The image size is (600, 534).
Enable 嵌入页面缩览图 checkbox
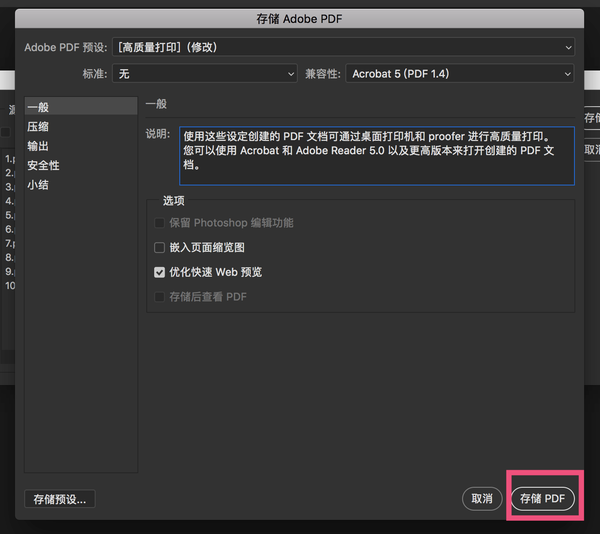(159, 247)
